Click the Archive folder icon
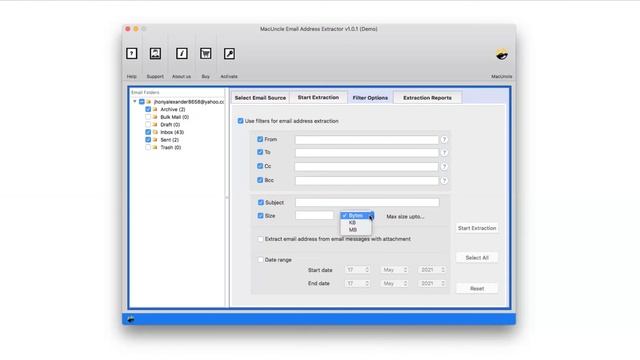Viewport: 640px width, 360px height. click(155, 109)
